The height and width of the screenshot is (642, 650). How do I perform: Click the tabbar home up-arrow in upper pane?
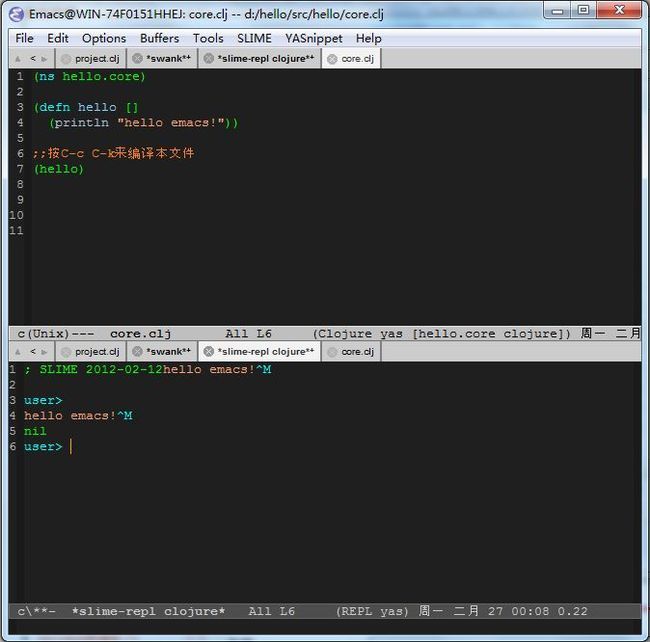click(x=18, y=59)
